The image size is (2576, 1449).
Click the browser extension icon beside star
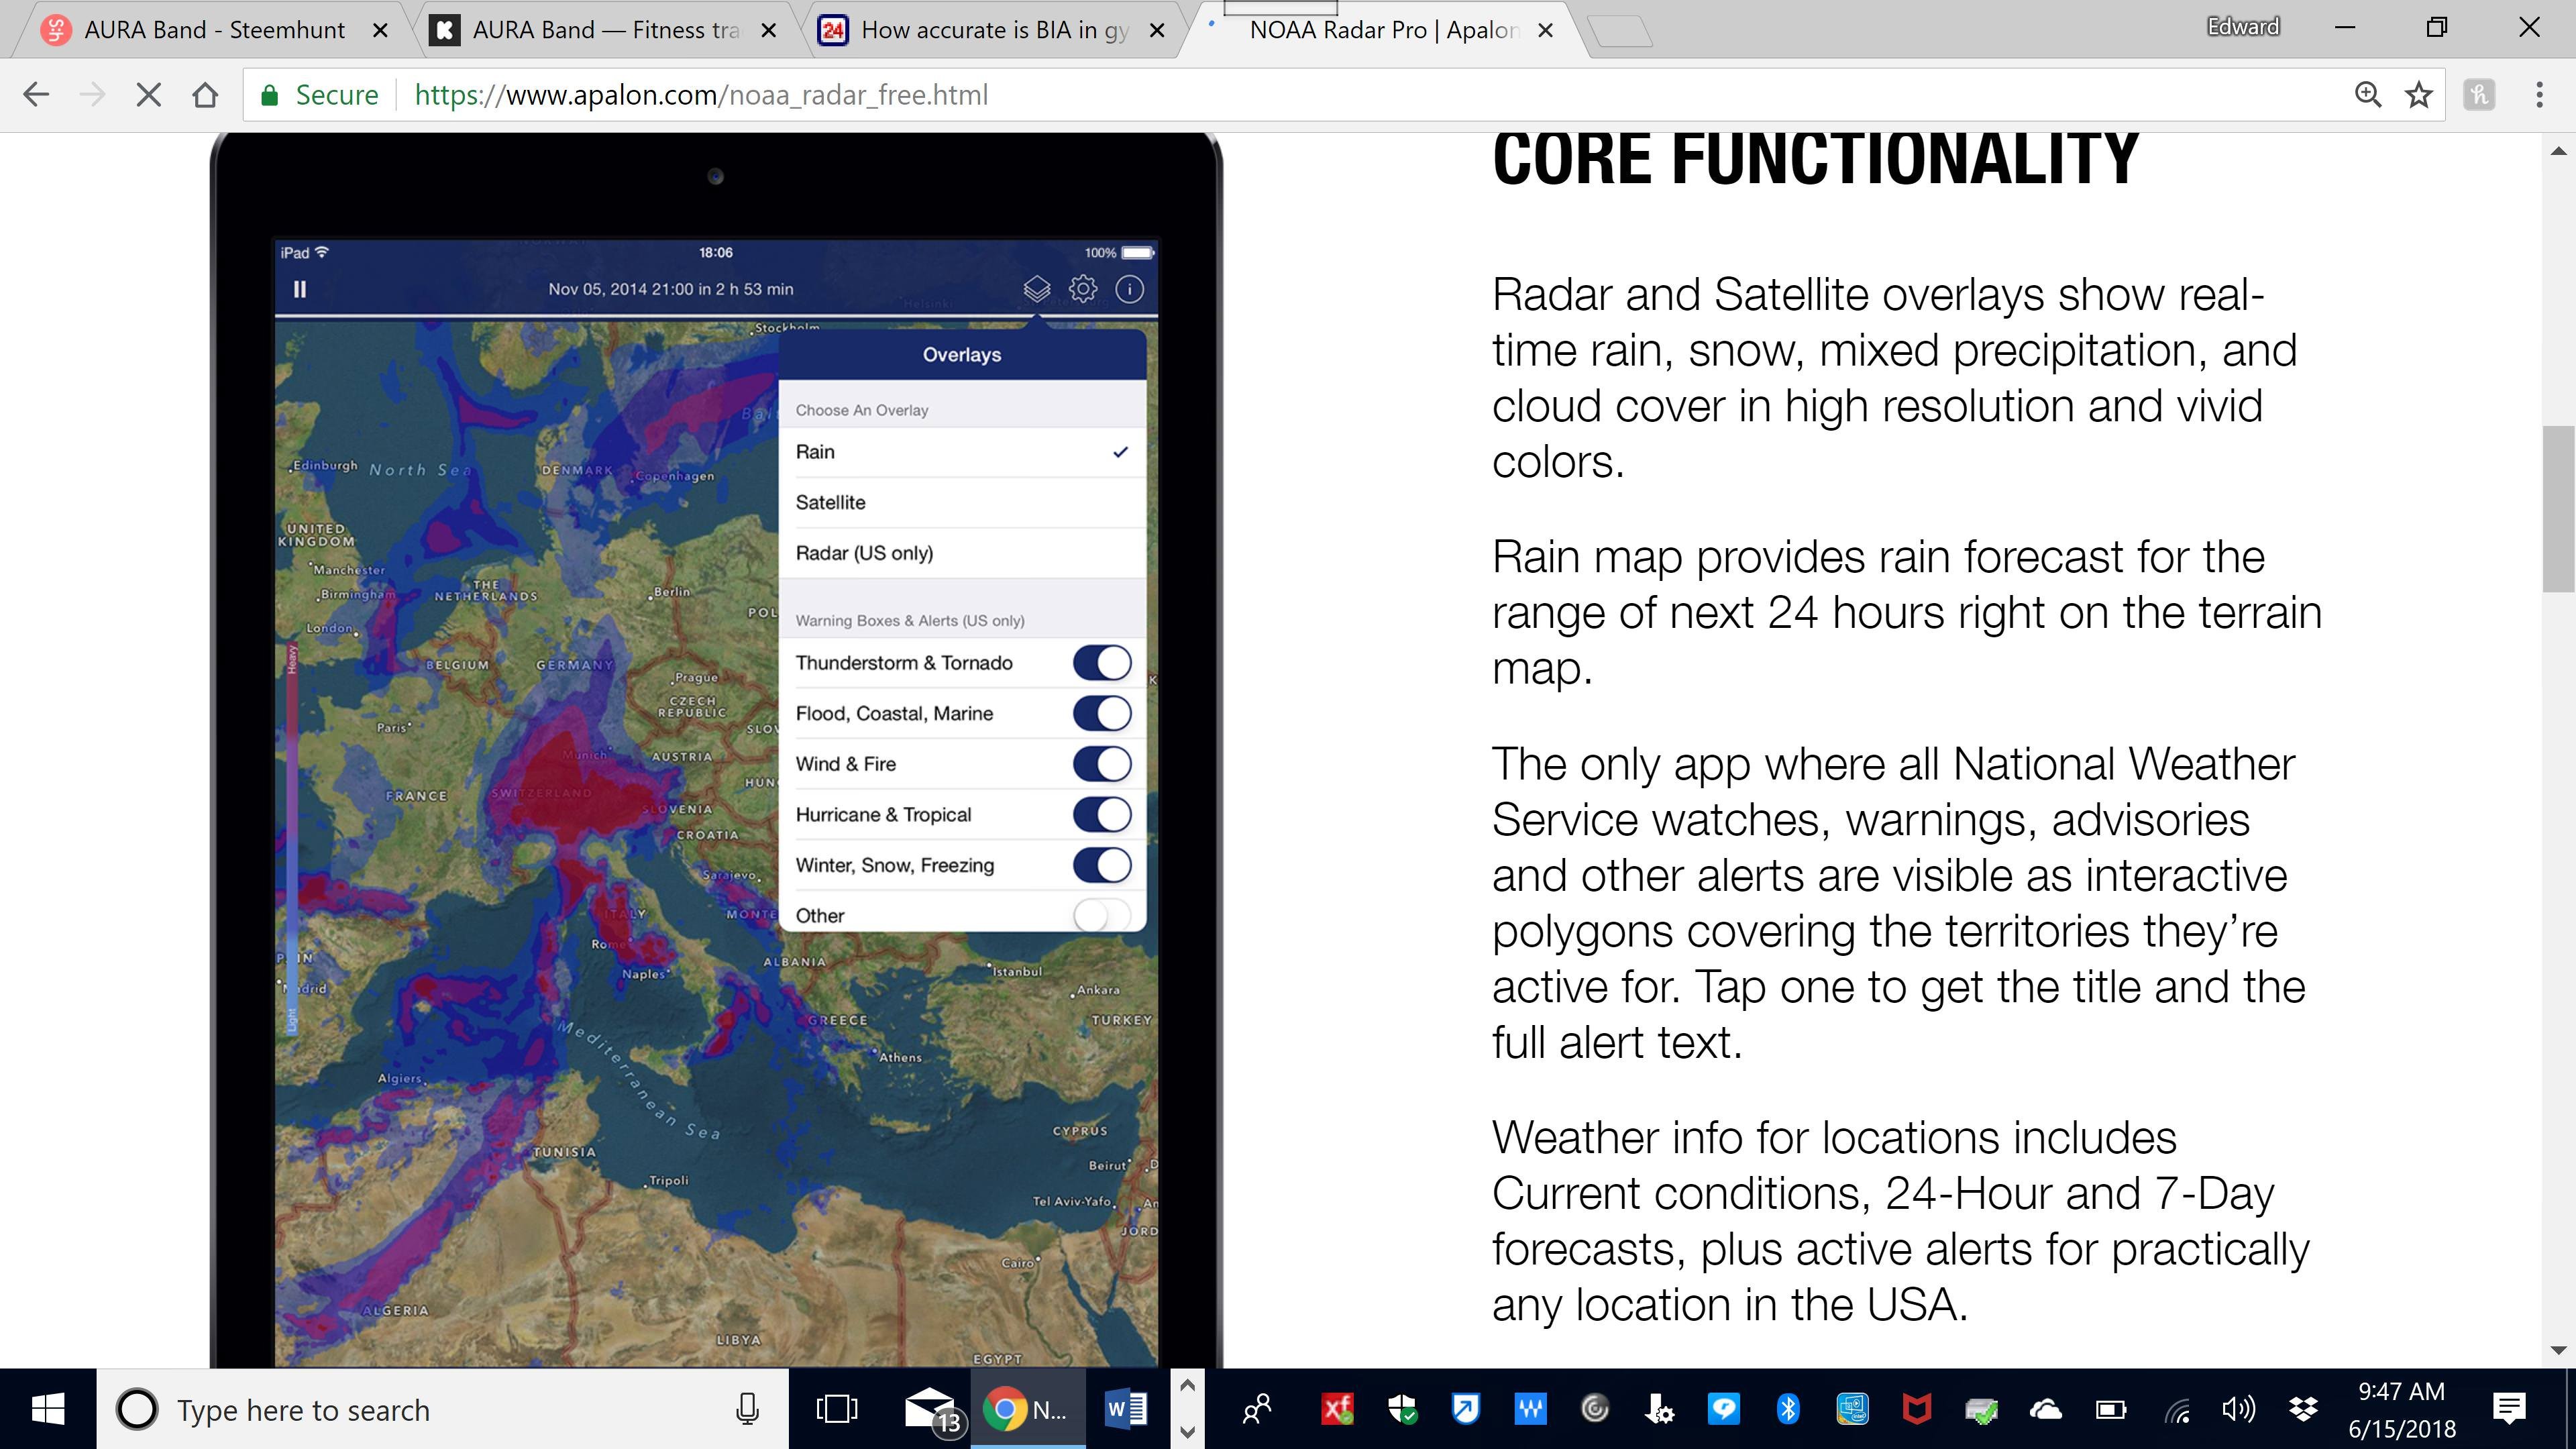(x=2479, y=95)
